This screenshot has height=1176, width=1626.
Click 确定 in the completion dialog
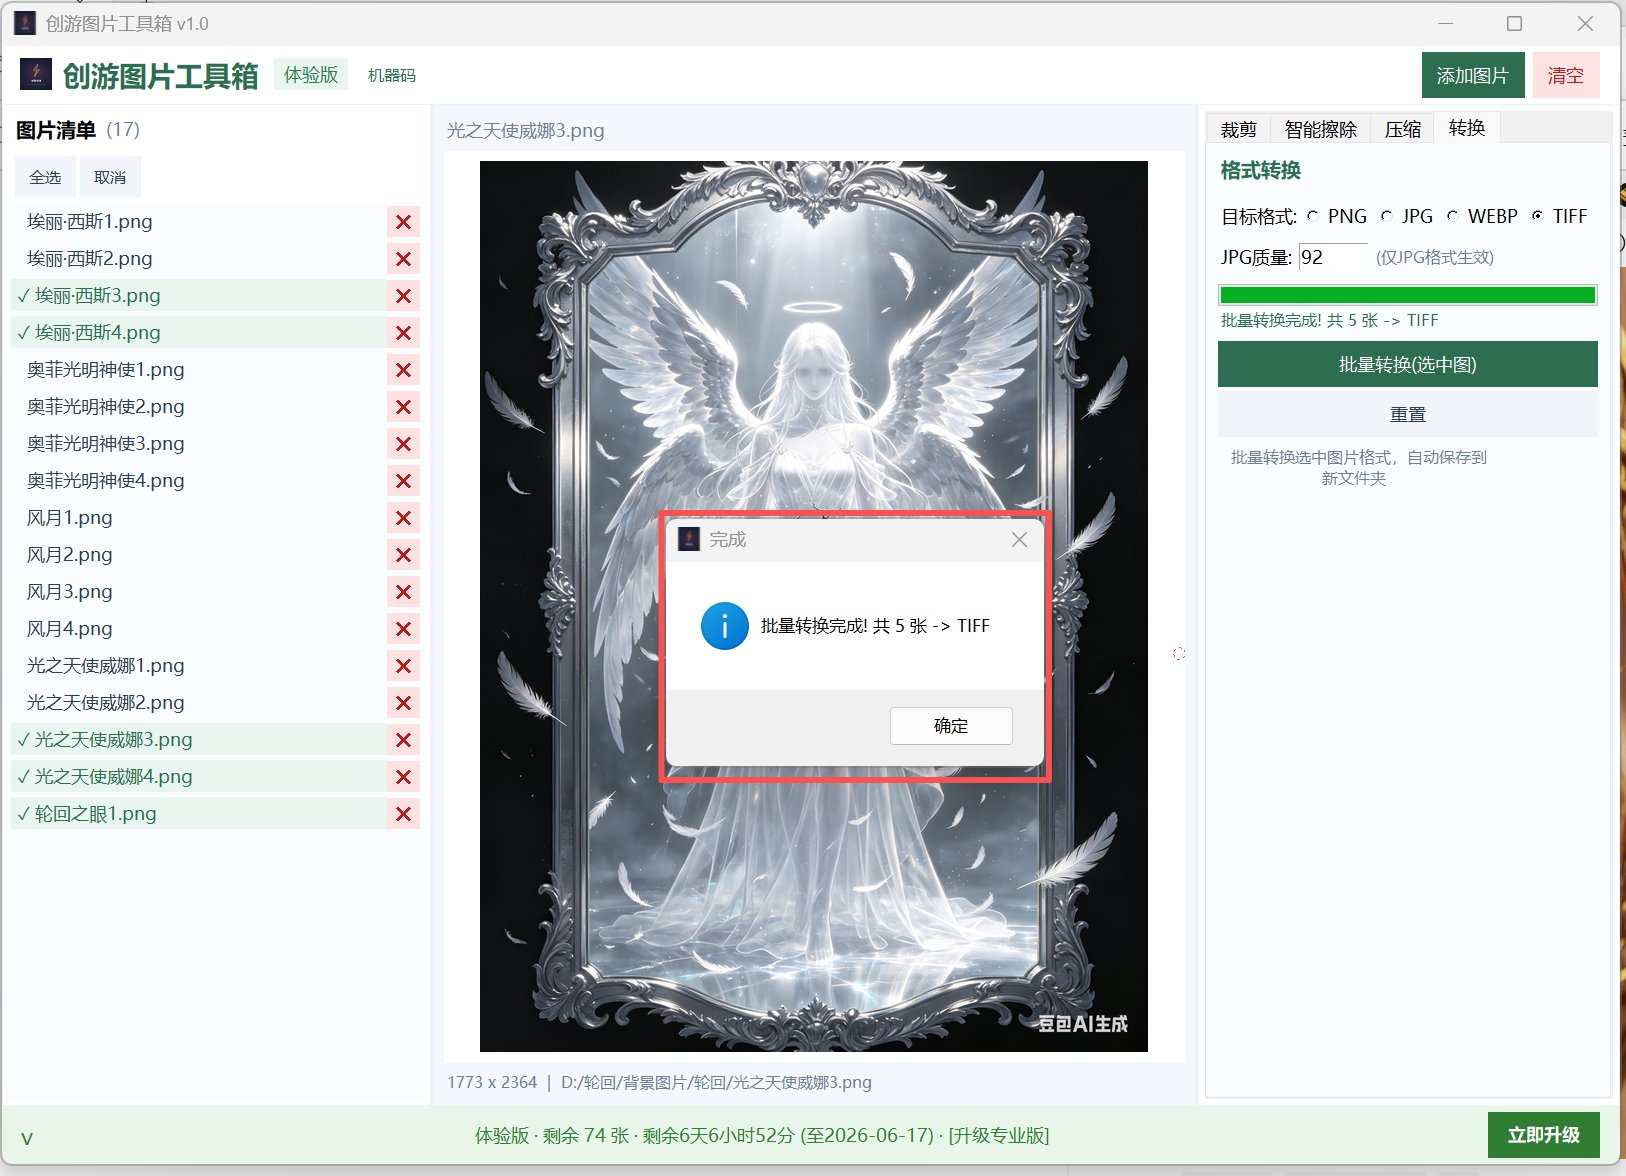coord(951,726)
